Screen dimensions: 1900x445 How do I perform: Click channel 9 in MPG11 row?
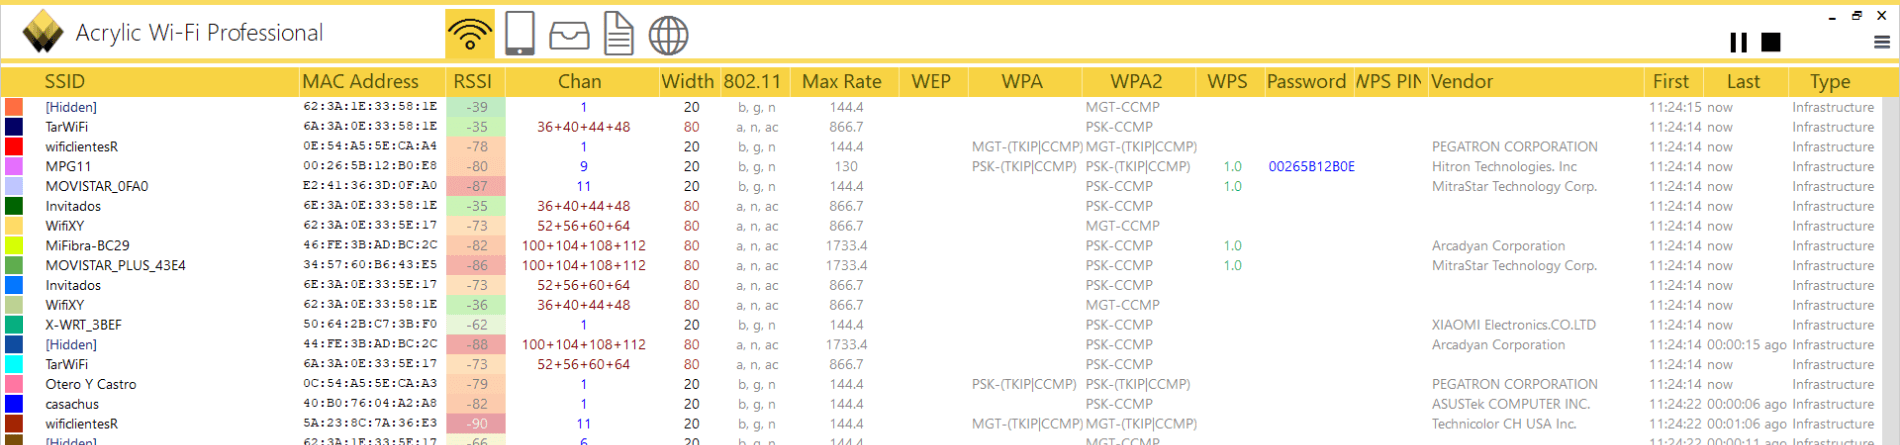(583, 166)
